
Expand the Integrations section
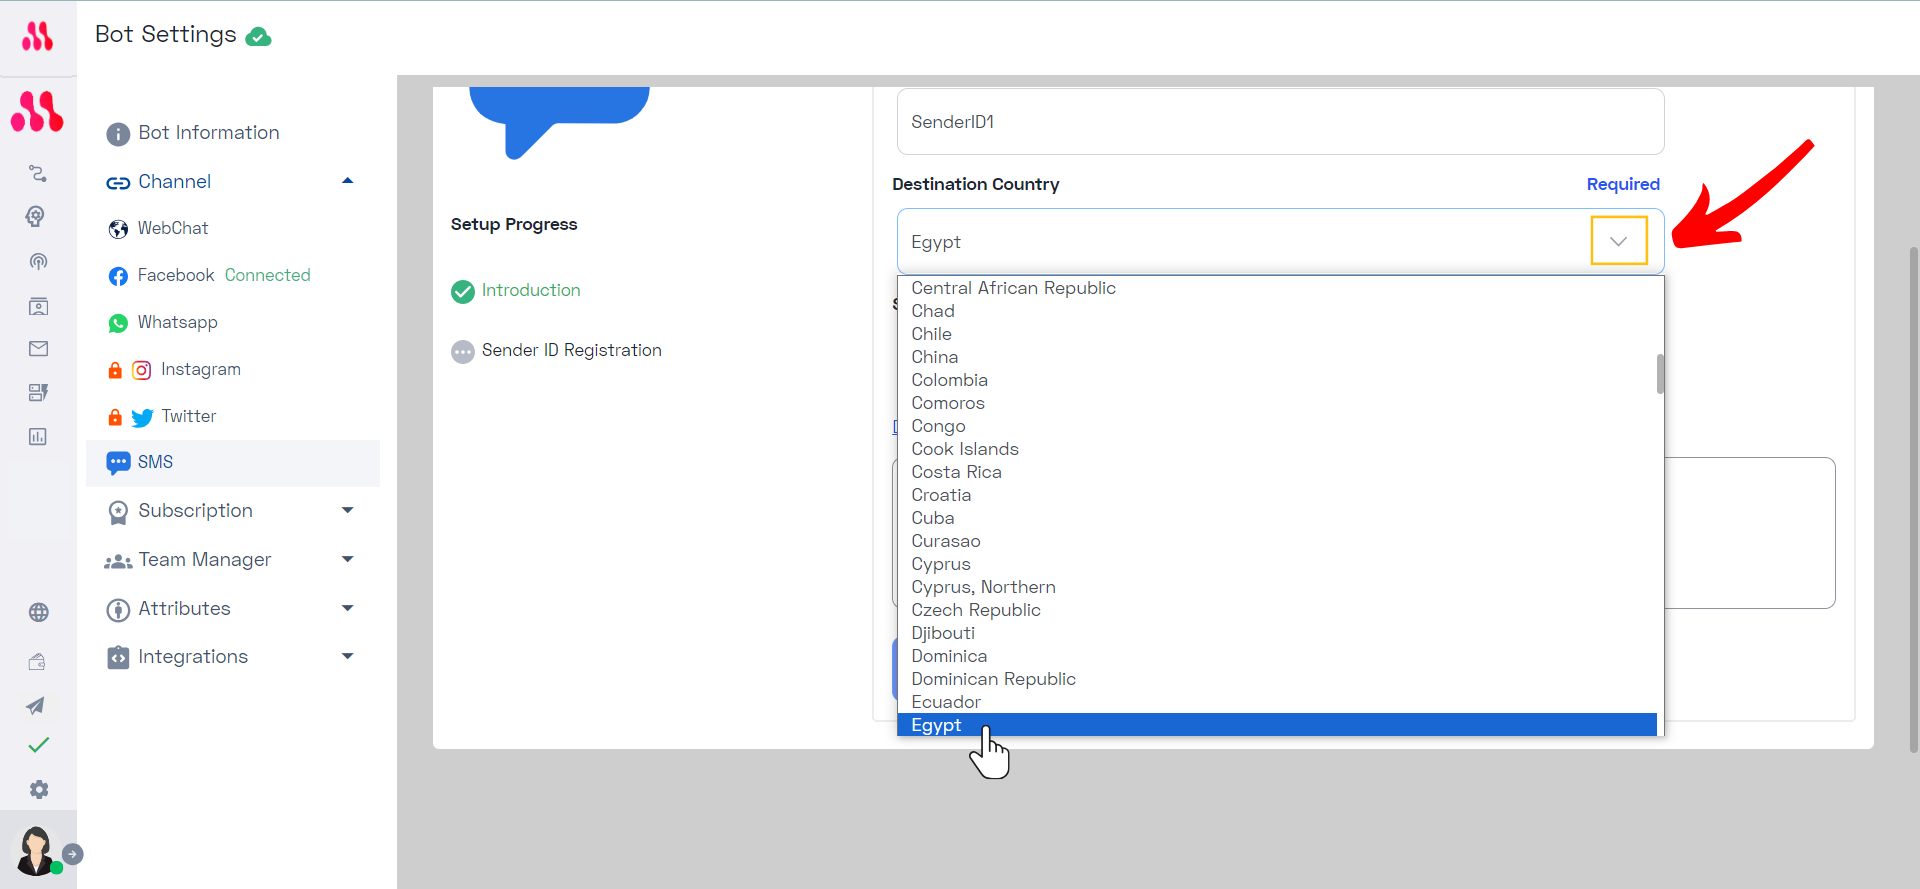(x=348, y=656)
